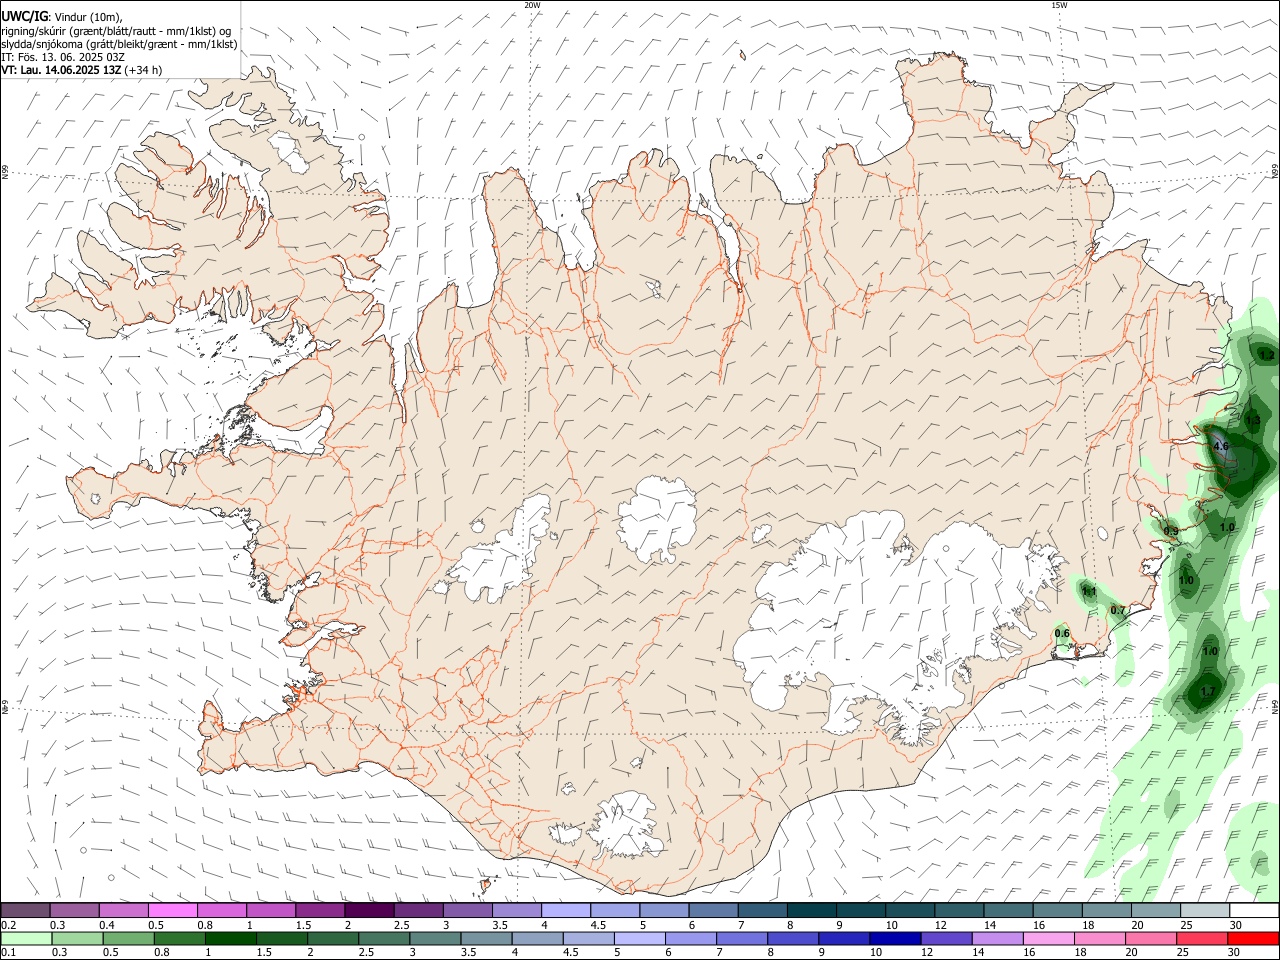Click the 0.1 label under the lower legend row
1280x960 pixels.
point(9,952)
